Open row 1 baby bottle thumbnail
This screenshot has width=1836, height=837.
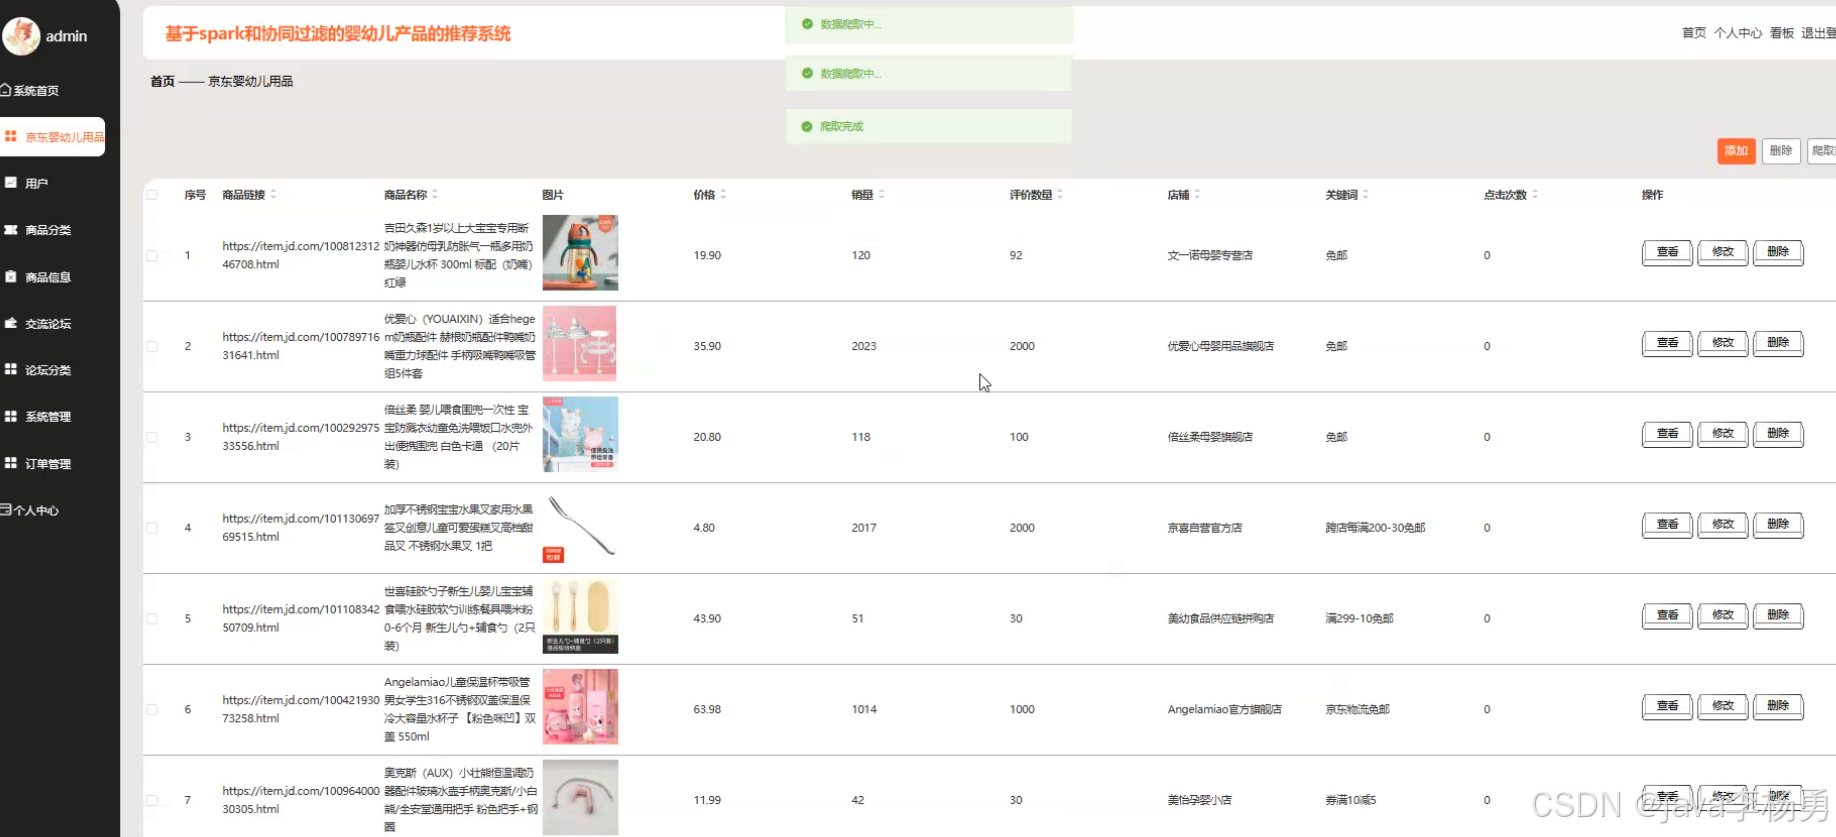[x=580, y=253]
